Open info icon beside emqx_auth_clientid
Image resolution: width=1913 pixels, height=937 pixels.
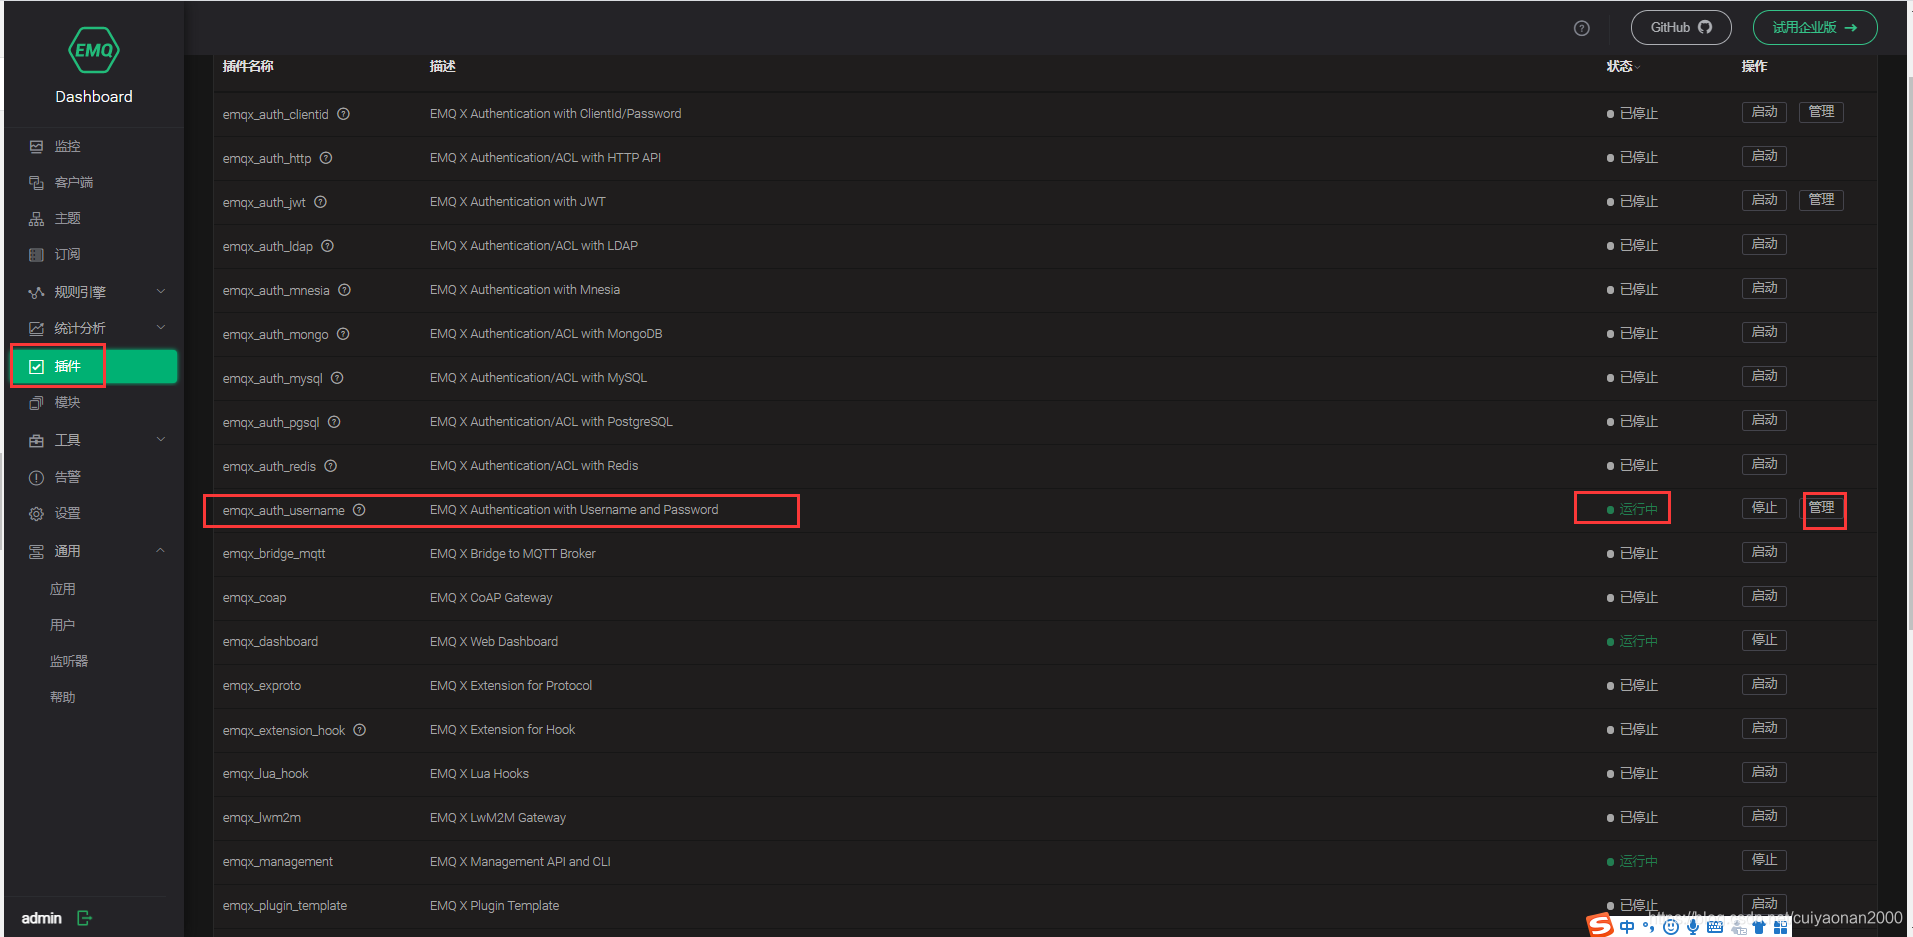click(343, 114)
